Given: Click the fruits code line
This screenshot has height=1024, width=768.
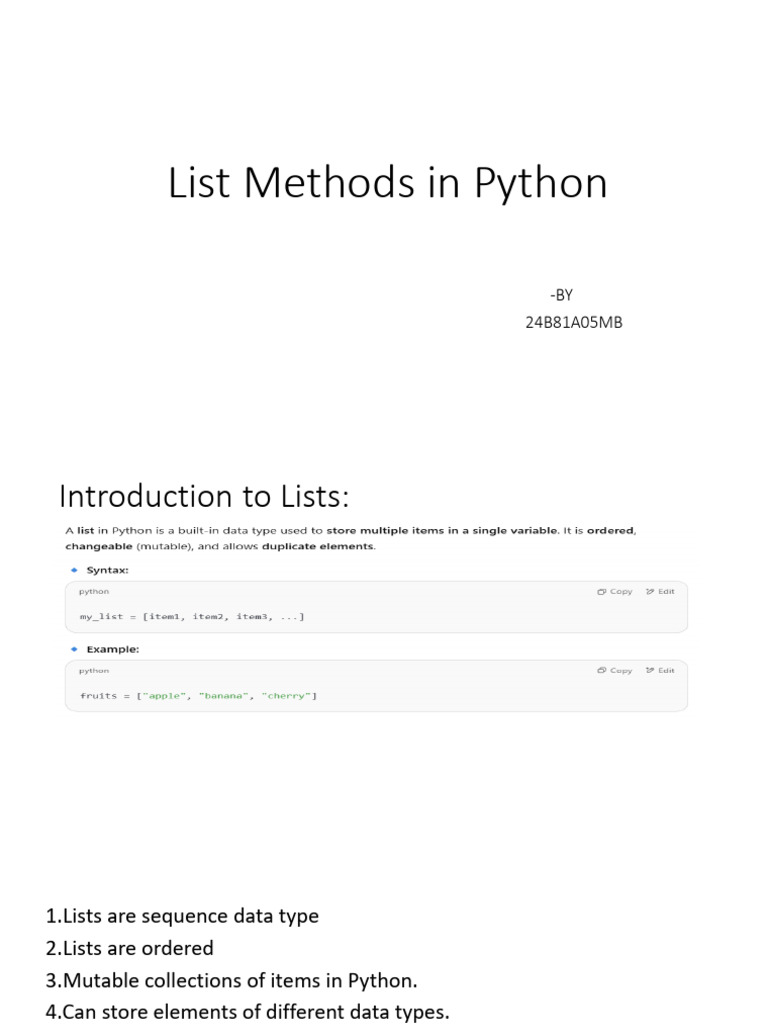Looking at the screenshot, I should [198, 695].
